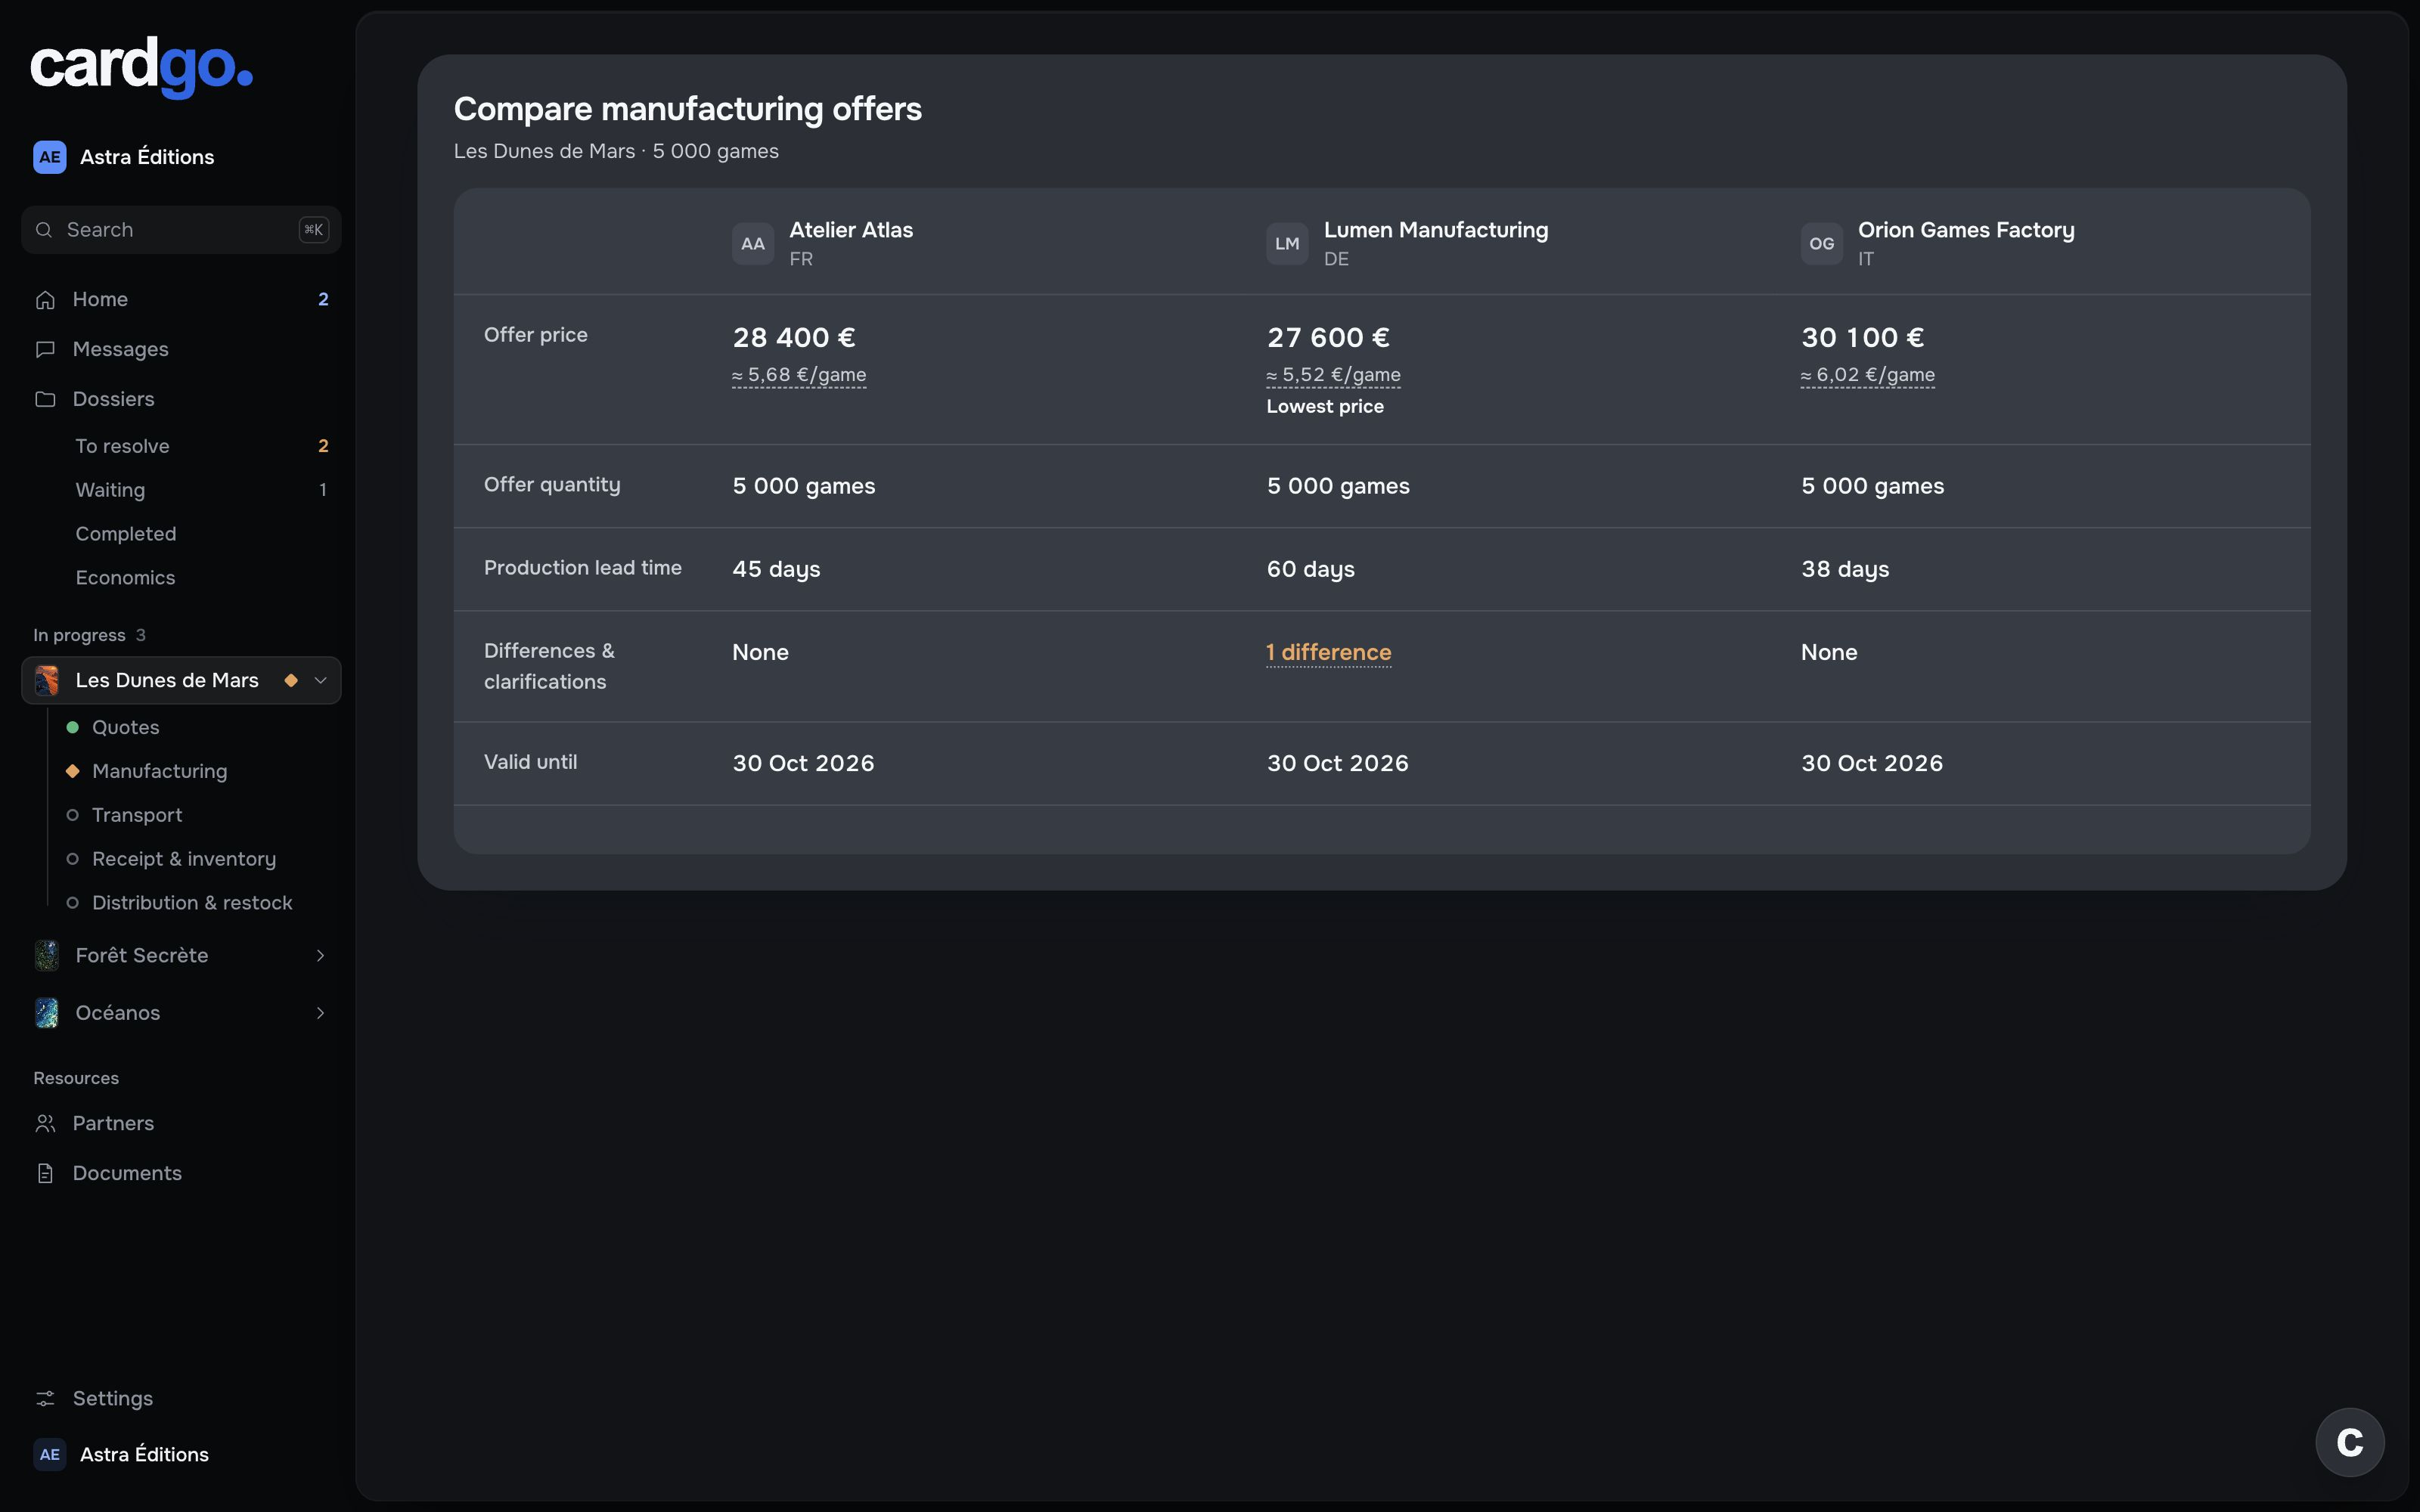The image size is (2420, 1512).
Task: Click the ≈ 6,02 €/game price
Action: (1868, 375)
